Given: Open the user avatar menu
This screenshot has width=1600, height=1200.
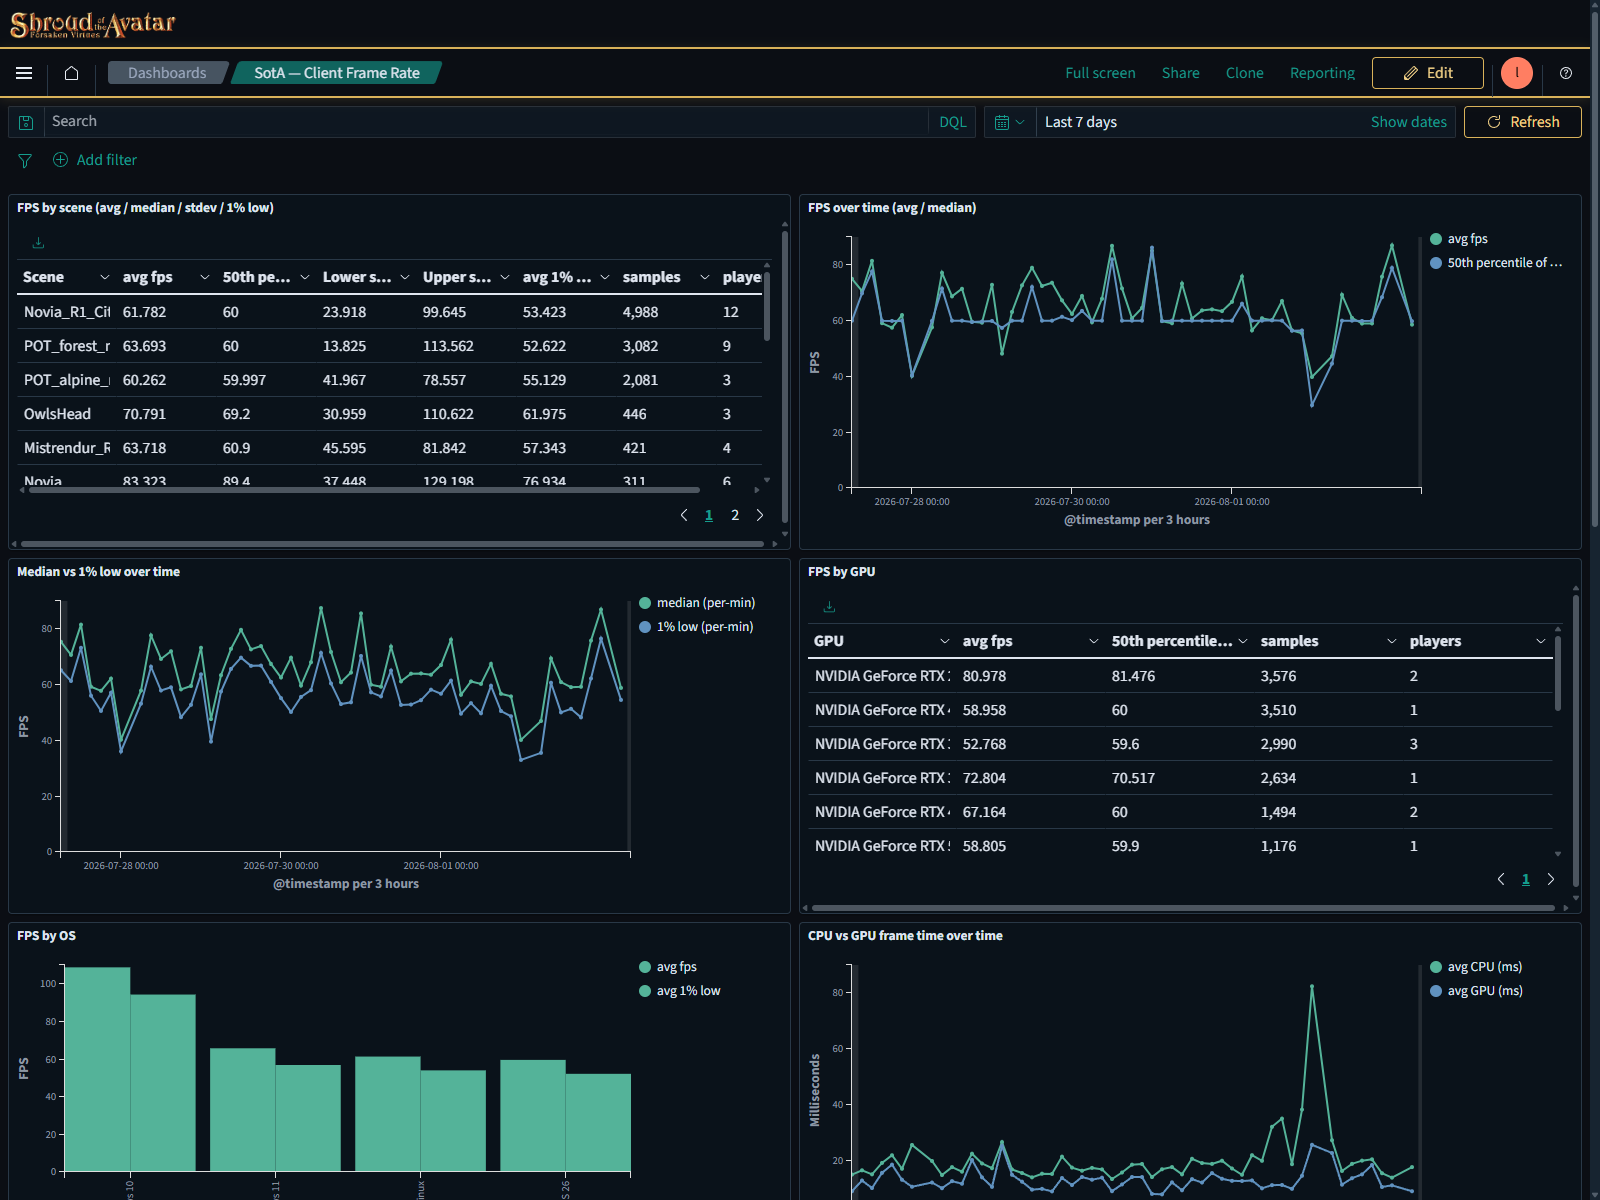Looking at the screenshot, I should tap(1517, 73).
